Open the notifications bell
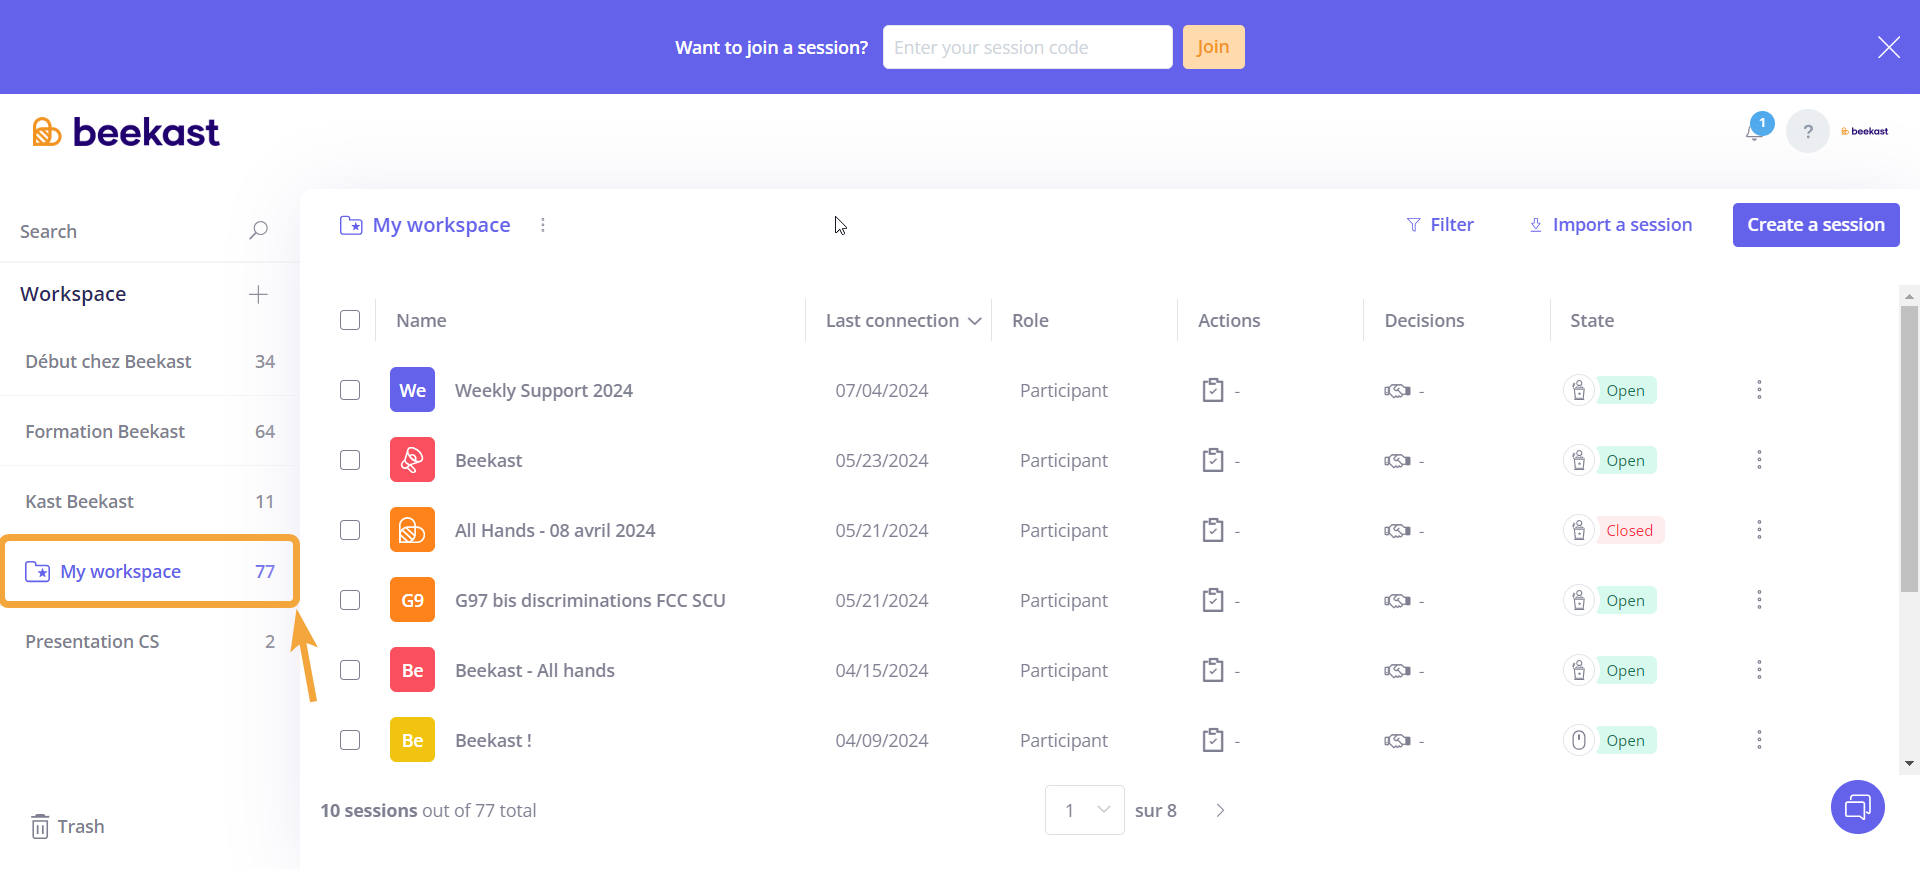 coord(1755,131)
